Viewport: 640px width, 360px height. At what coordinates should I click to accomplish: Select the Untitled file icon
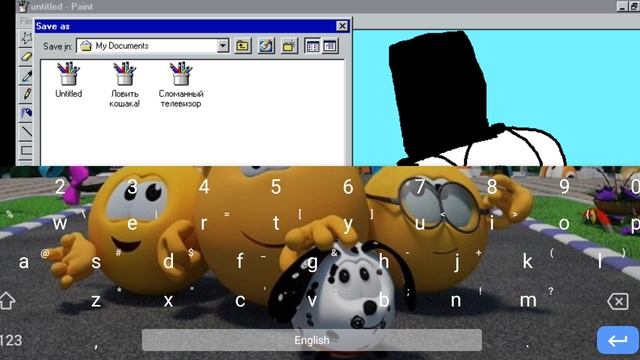click(x=69, y=80)
